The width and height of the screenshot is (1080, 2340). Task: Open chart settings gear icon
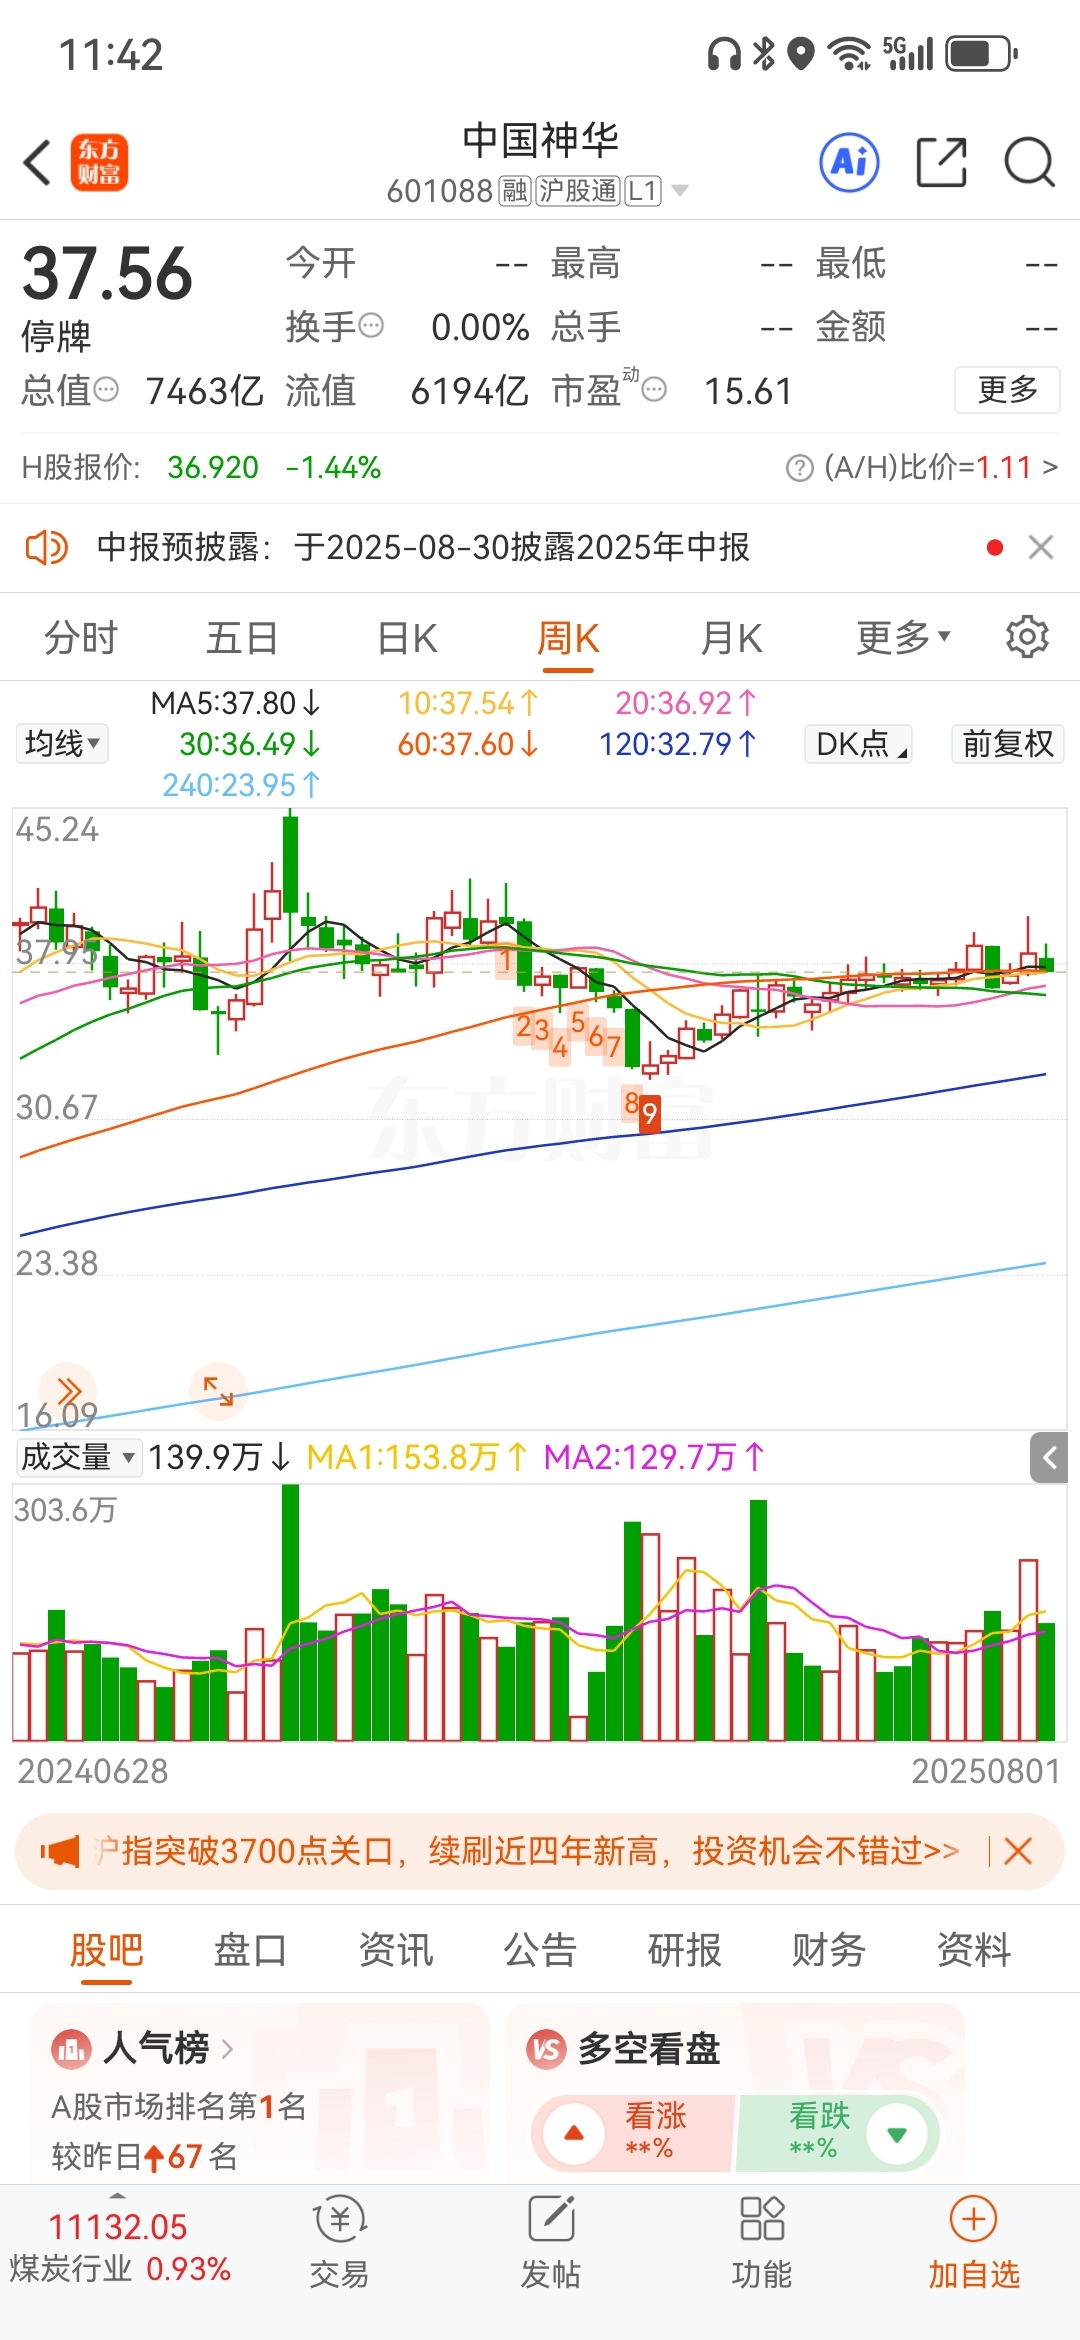(1027, 637)
